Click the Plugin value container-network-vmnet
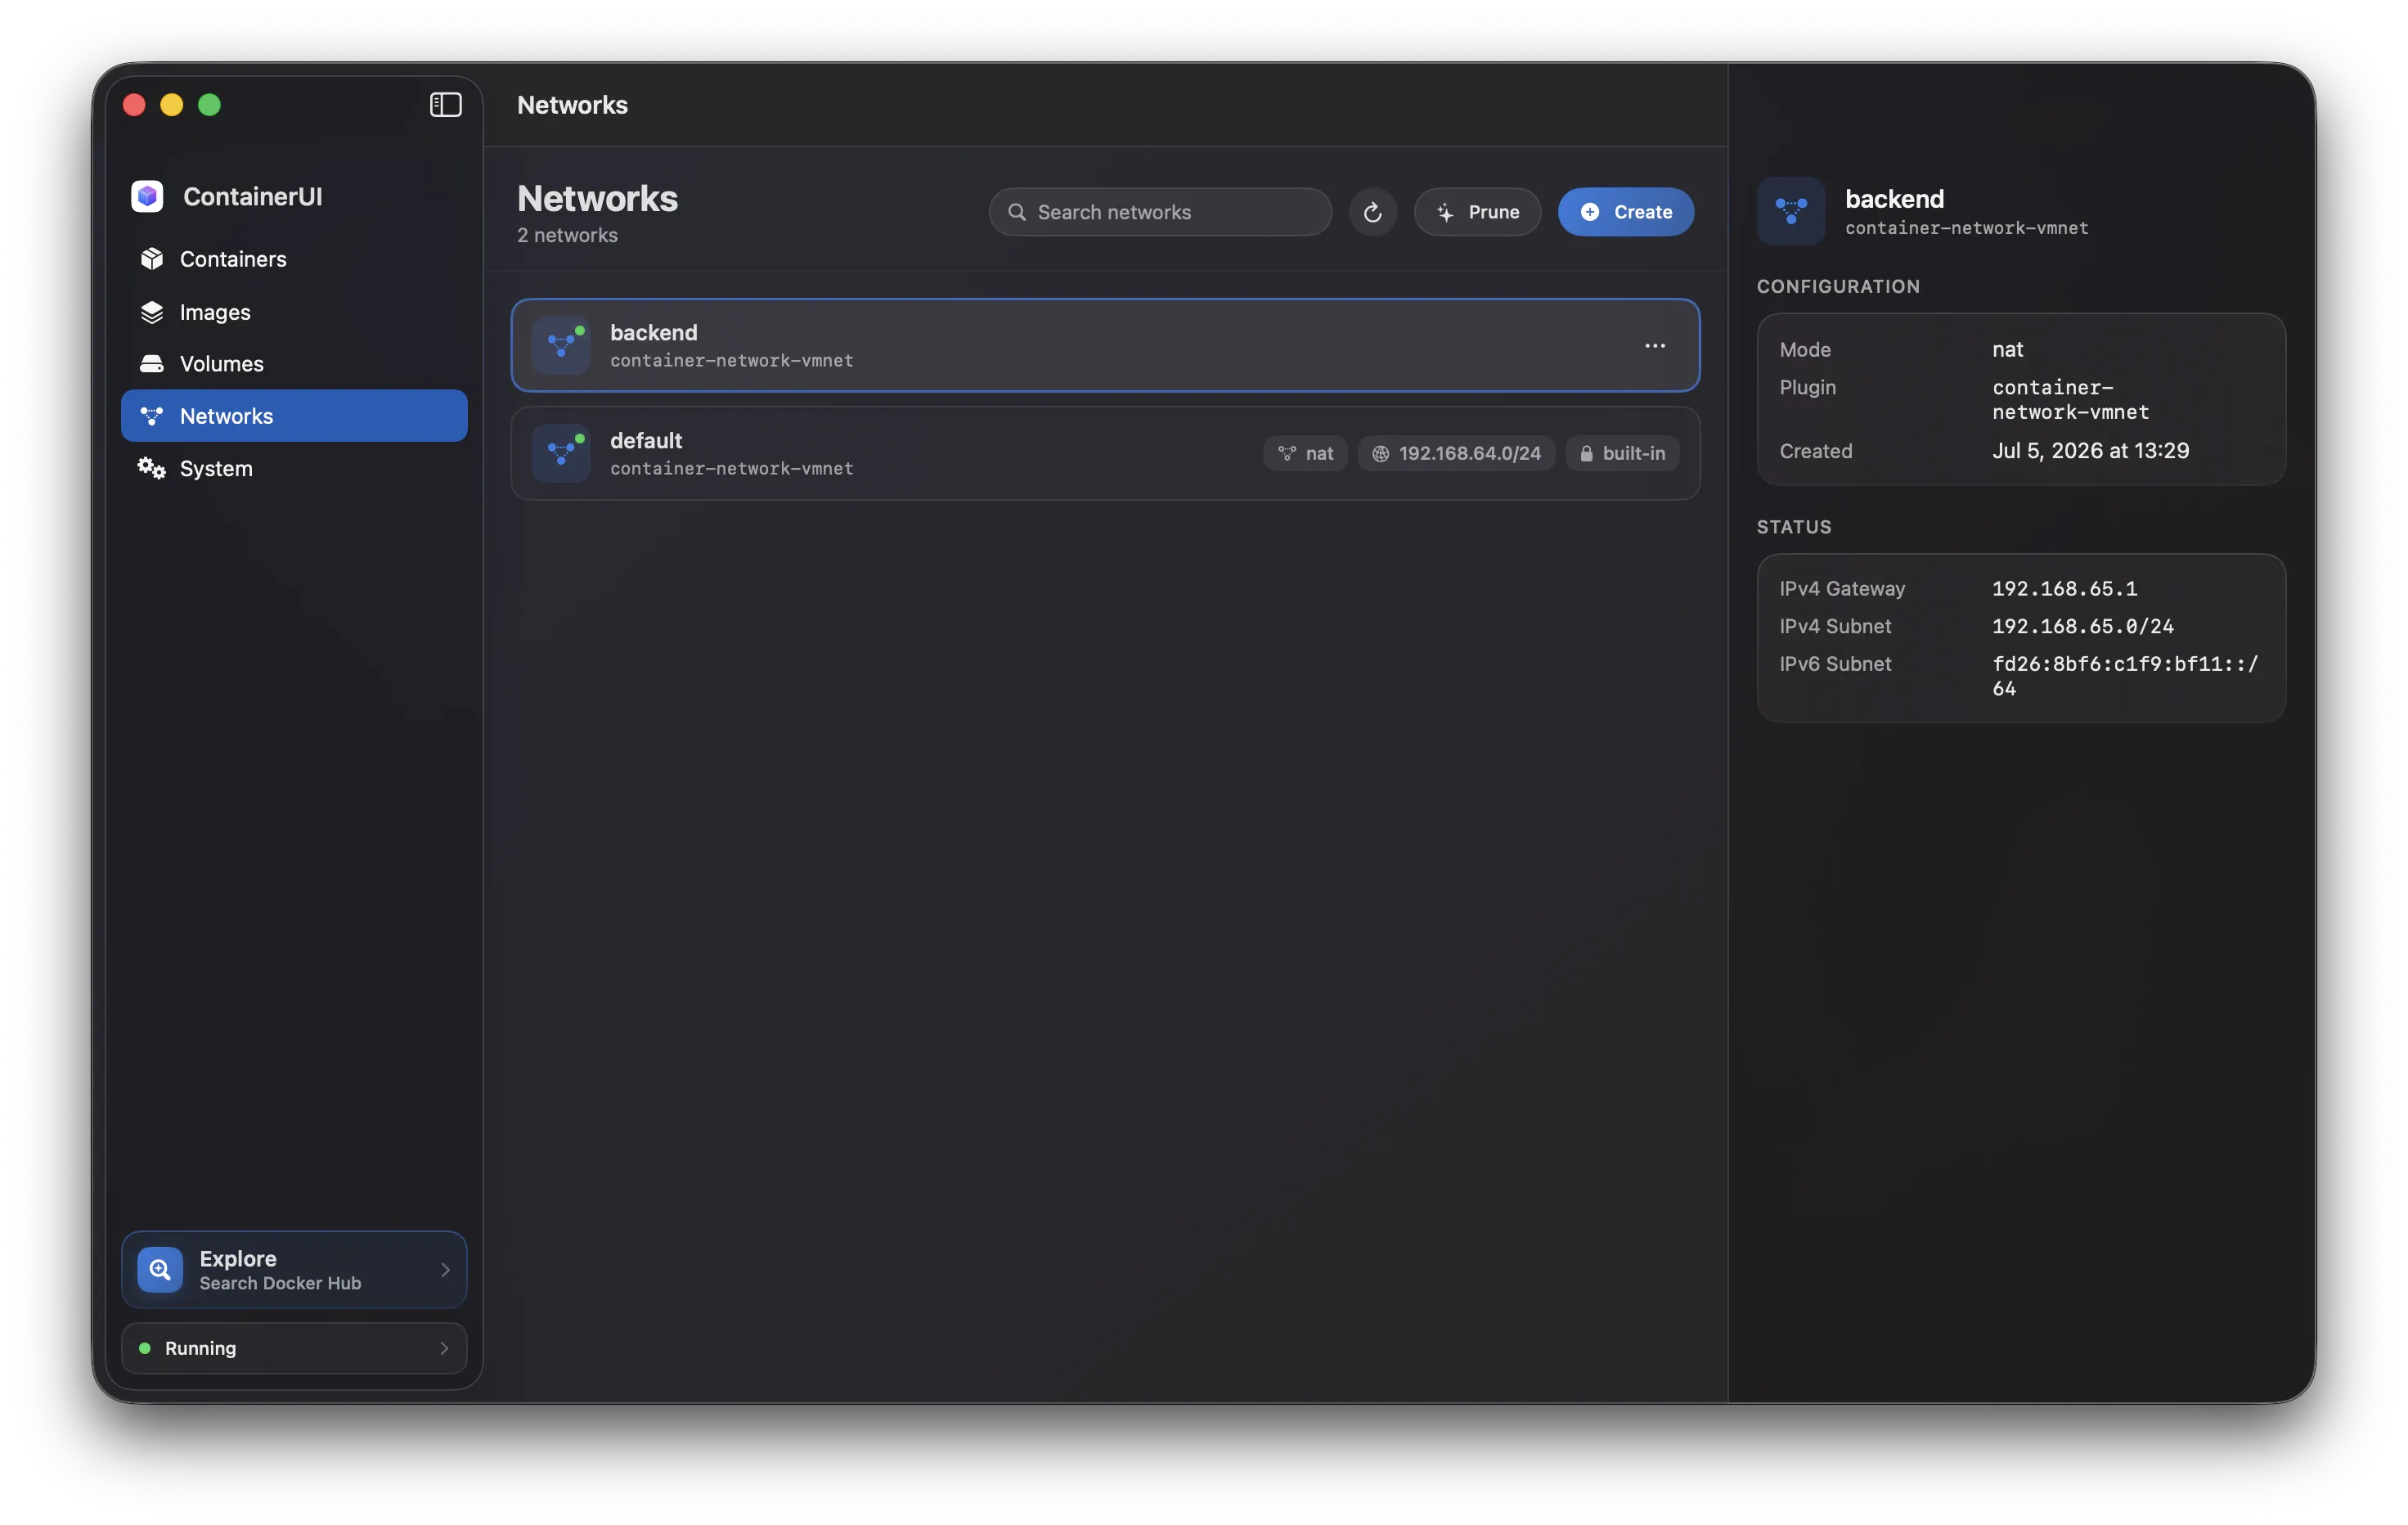This screenshot has height=1525, width=2408. coord(2070,399)
